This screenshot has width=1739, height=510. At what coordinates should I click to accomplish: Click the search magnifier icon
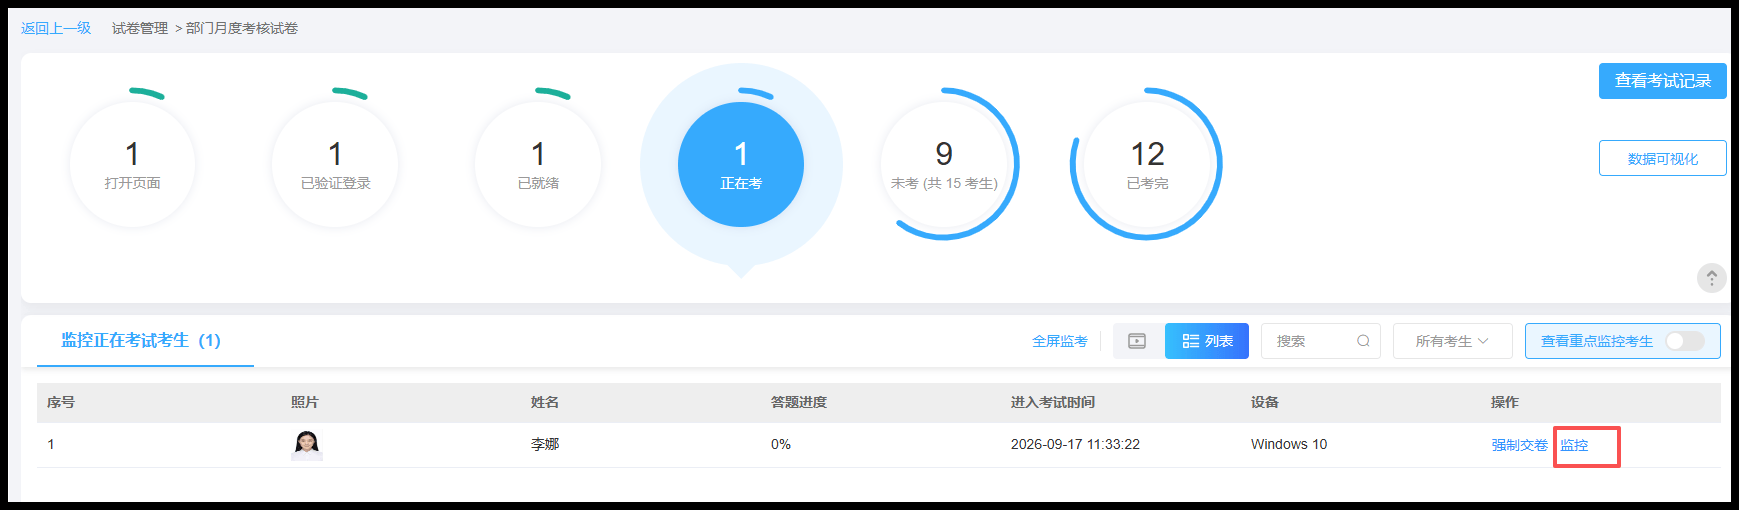tap(1363, 341)
